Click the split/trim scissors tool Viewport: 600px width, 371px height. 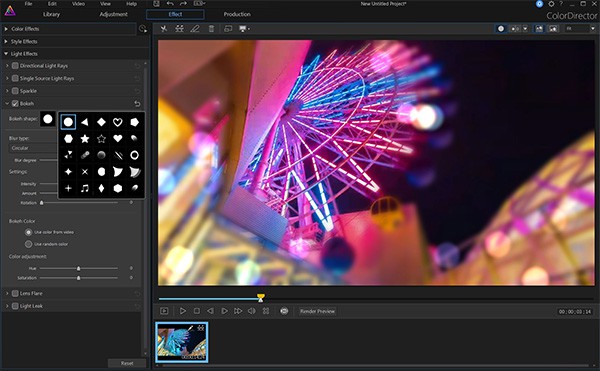(163, 29)
